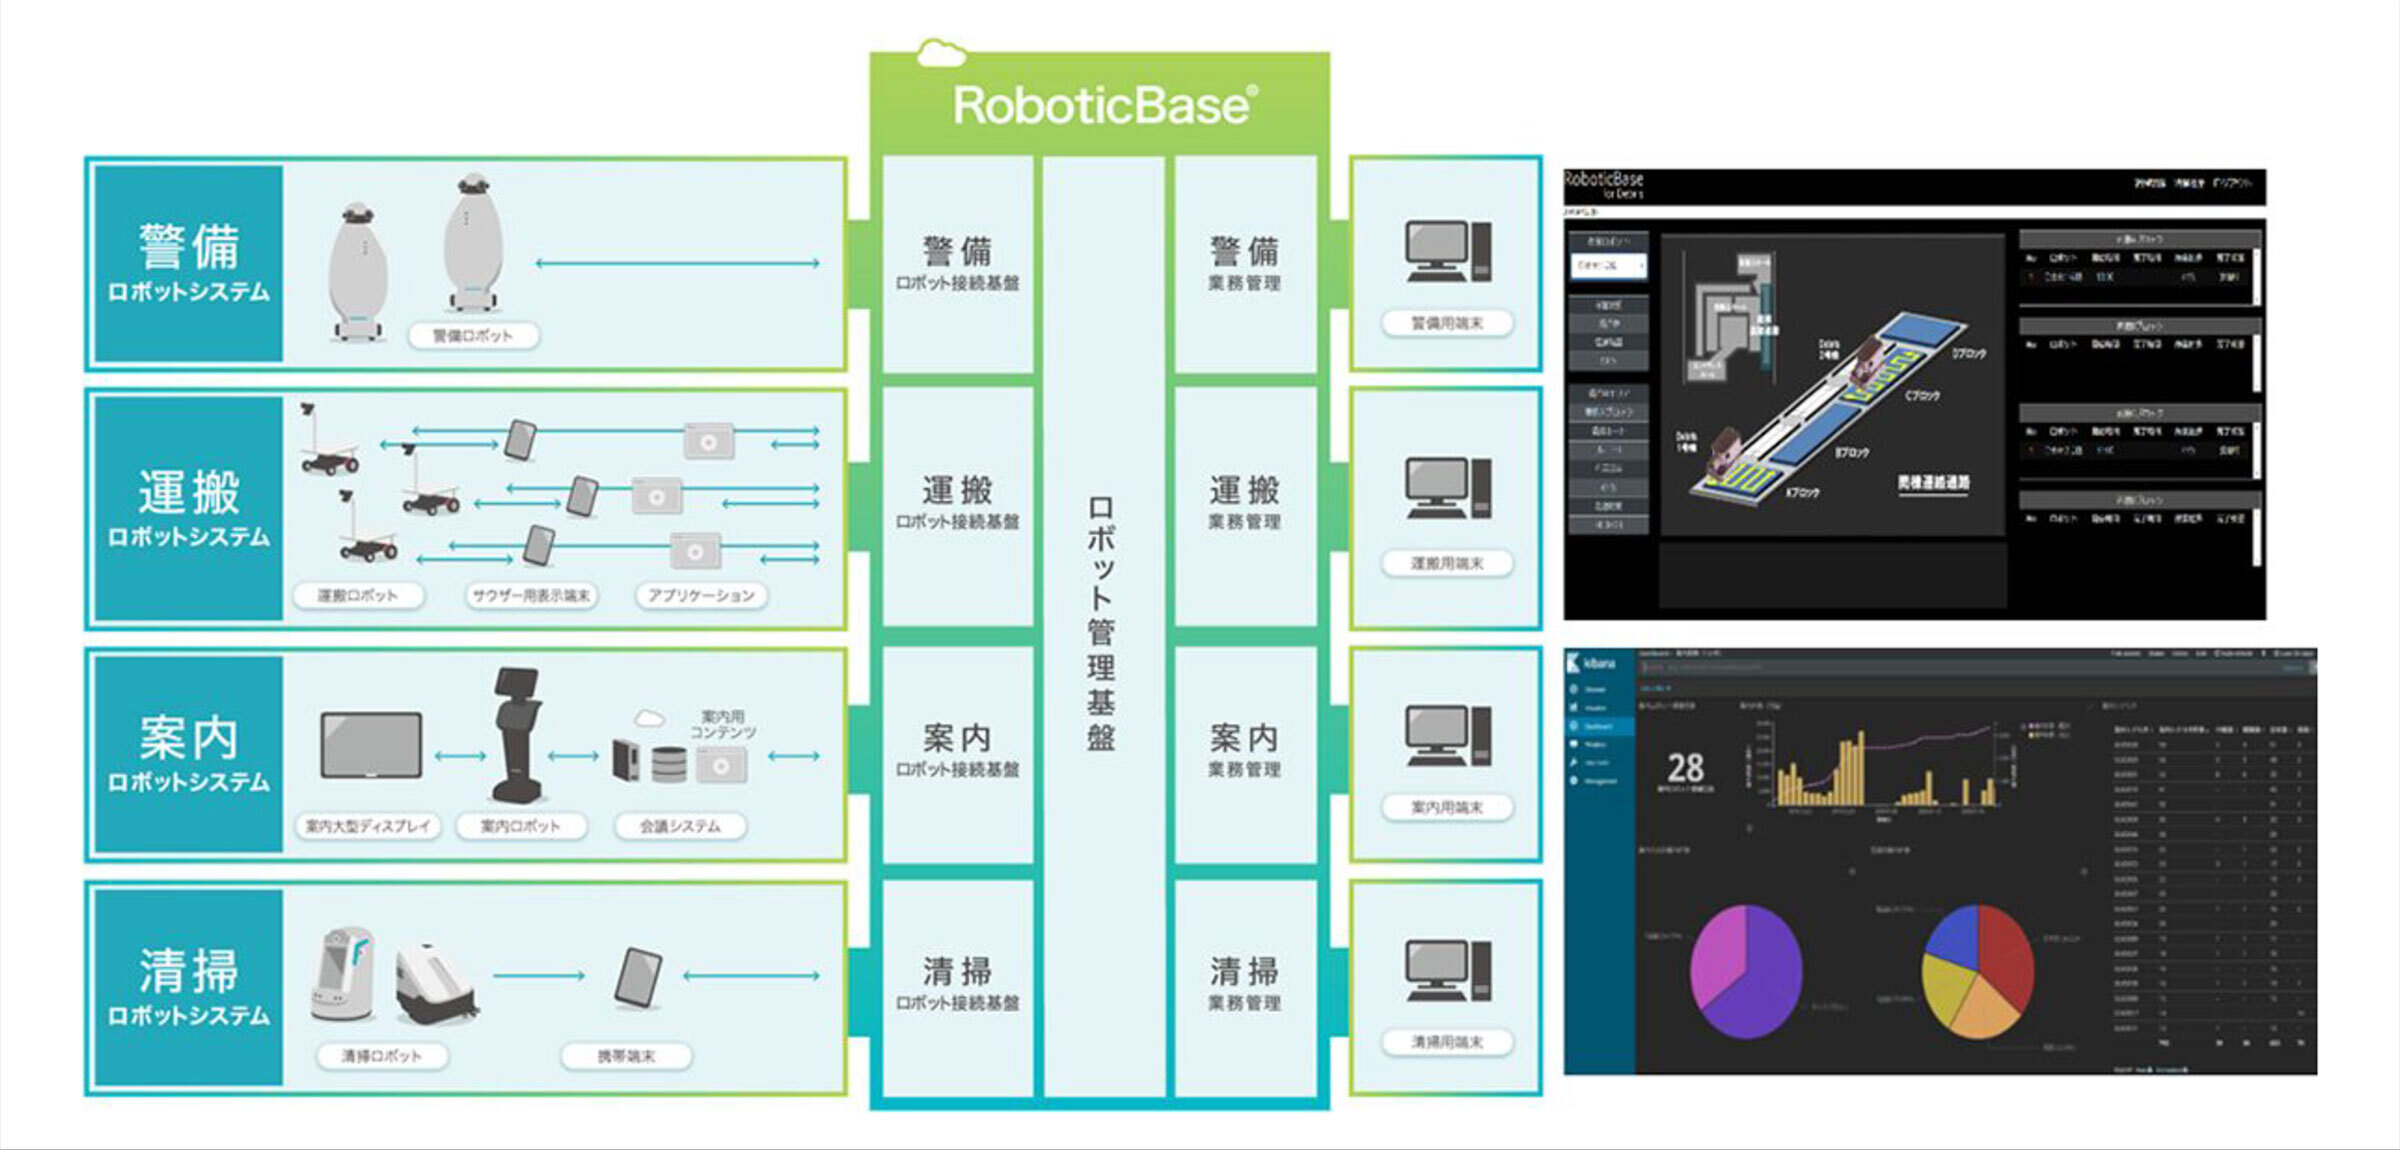Image resolution: width=2400 pixels, height=1150 pixels.
Task: Click the RoboticBase cloud icon
Action: click(x=940, y=53)
